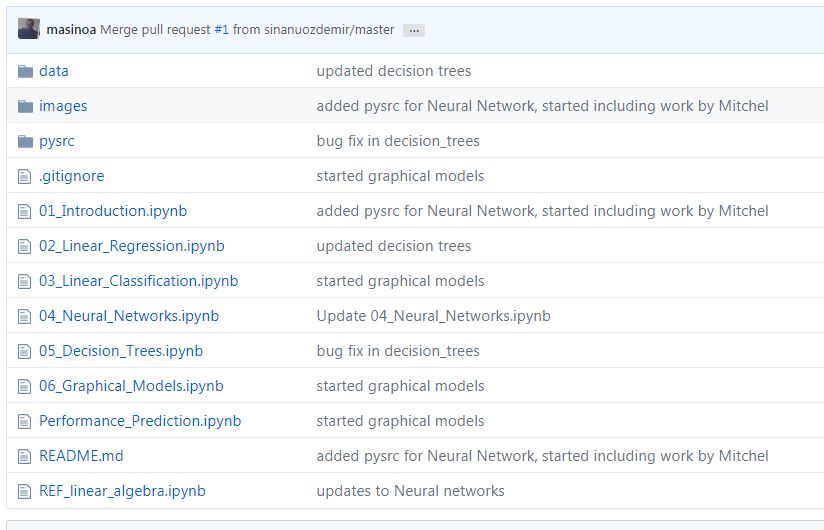The height and width of the screenshot is (530, 824).
Task: Click file icon beside 04_Neural_Networks.ipynb
Action: point(24,316)
